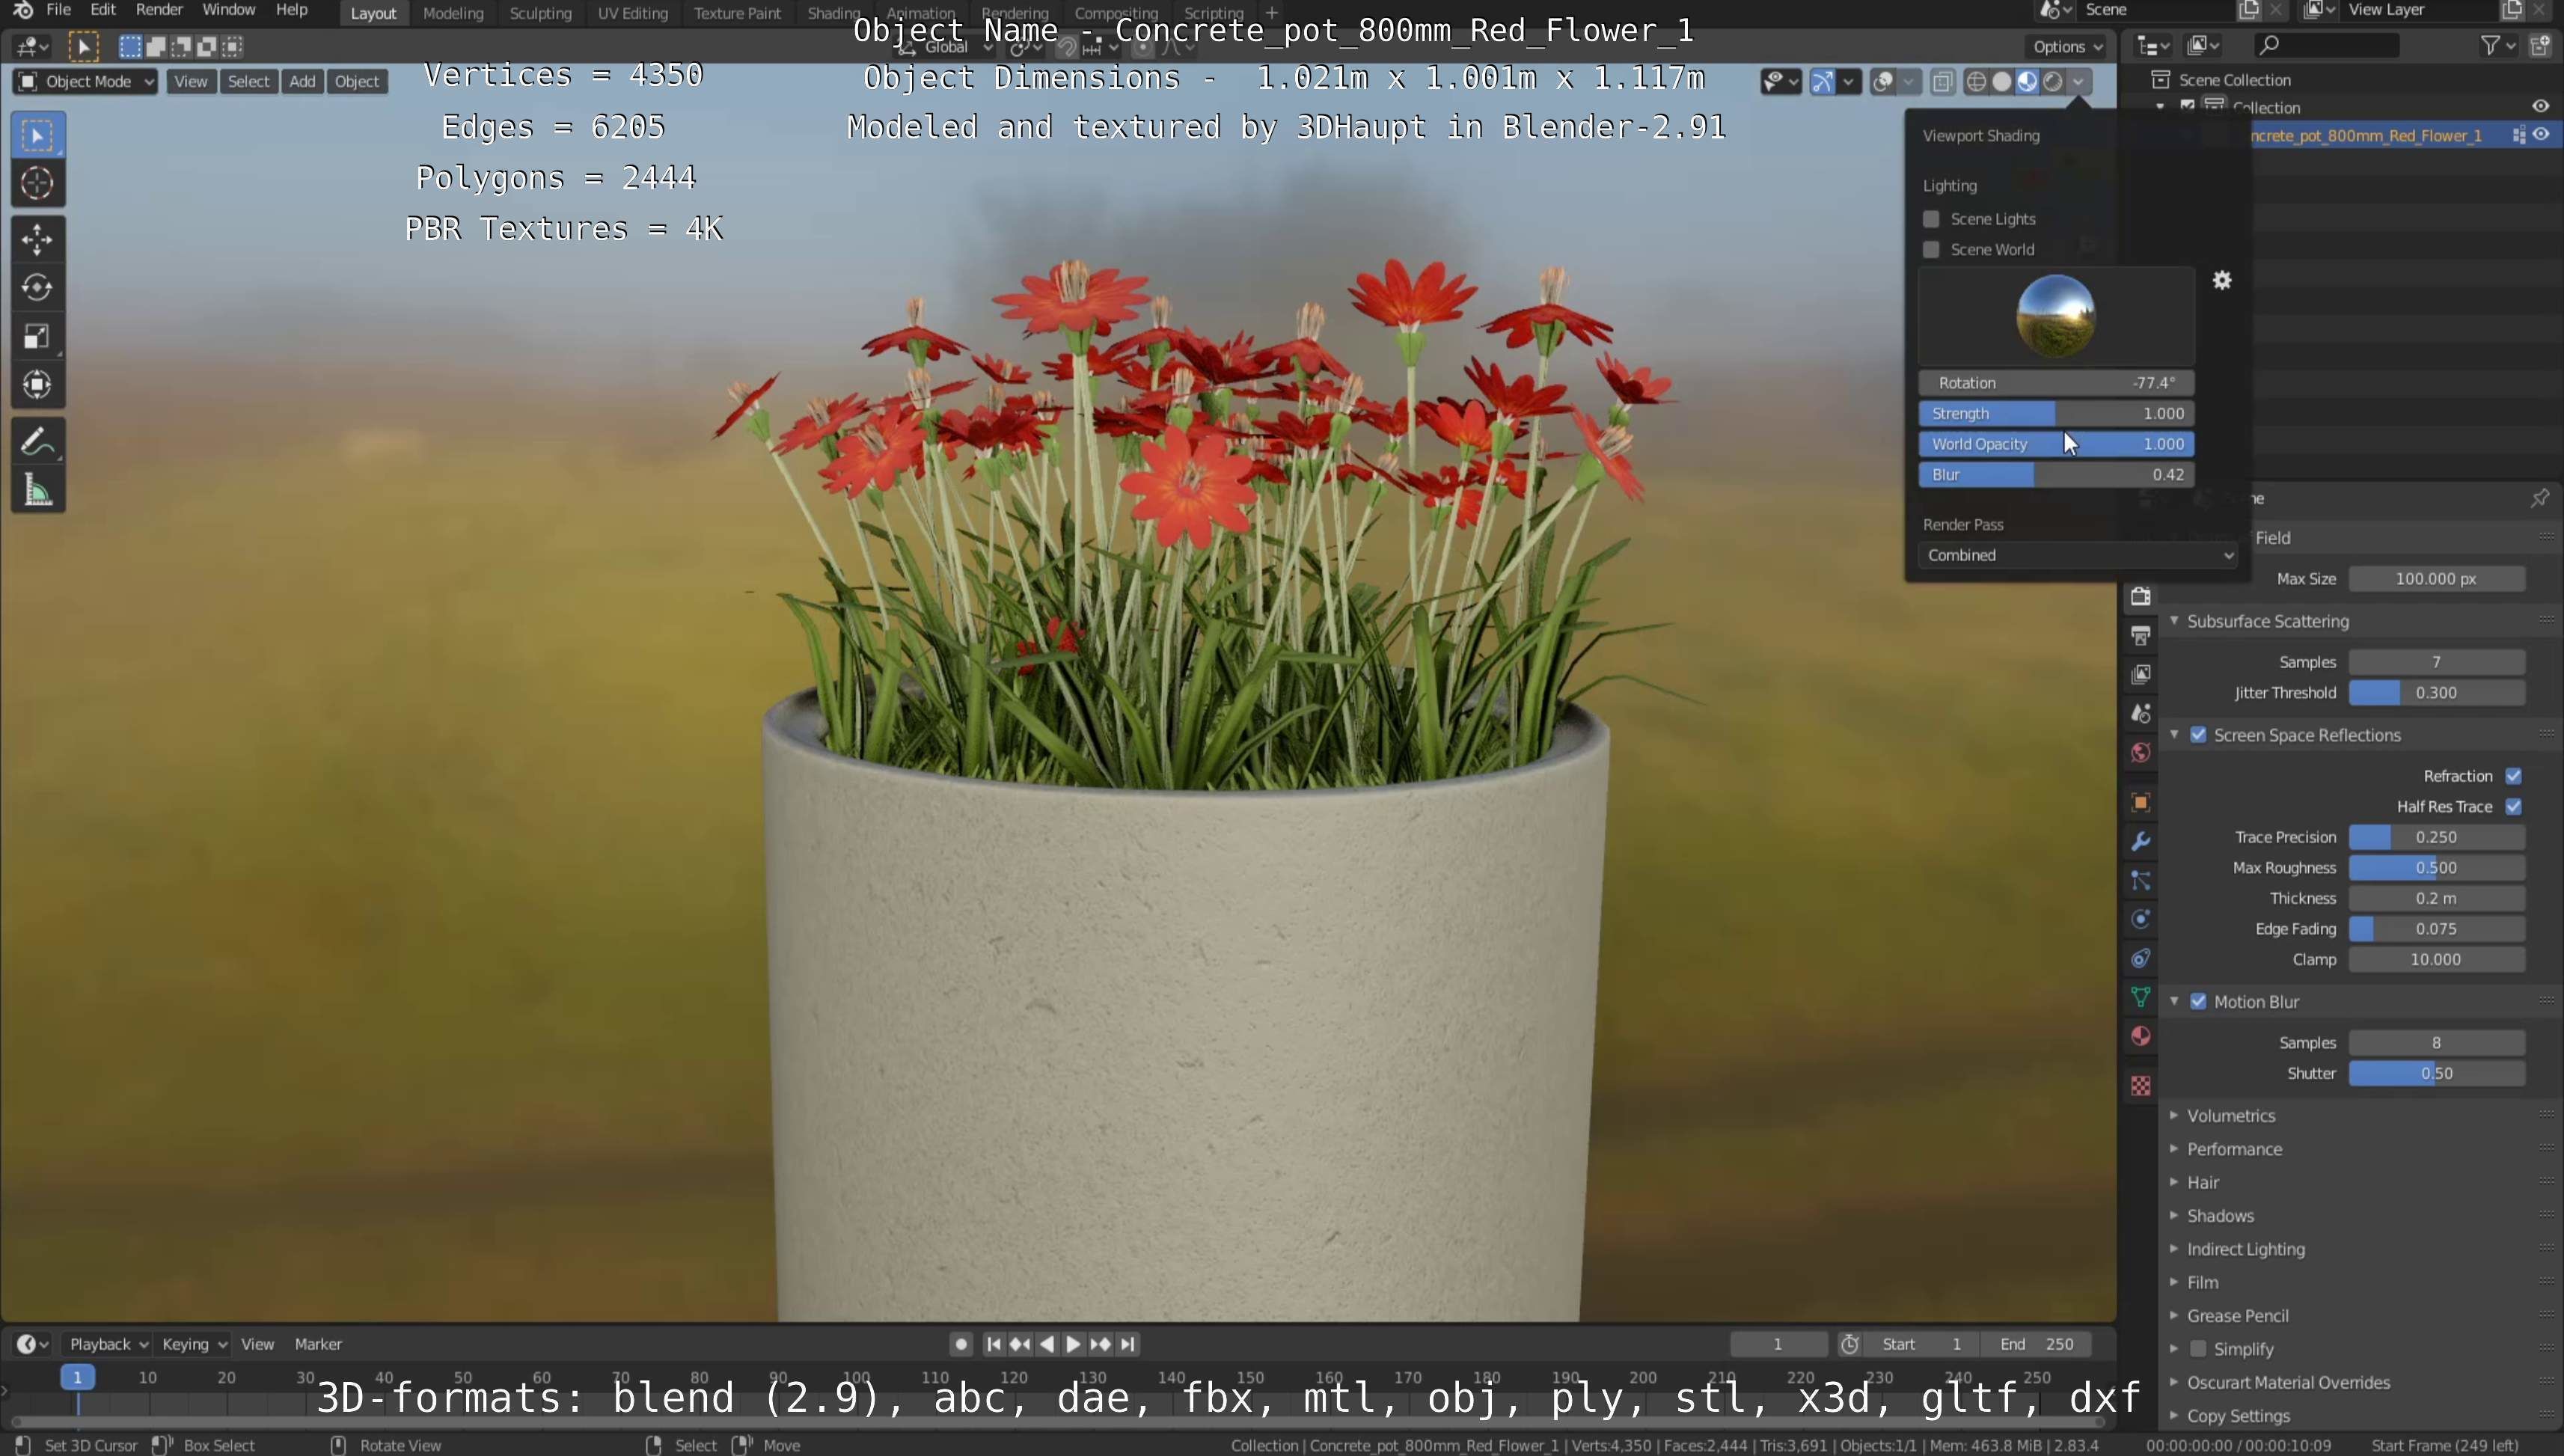This screenshot has width=2564, height=1456.
Task: Switch to rendered viewport shading
Action: [2053, 82]
